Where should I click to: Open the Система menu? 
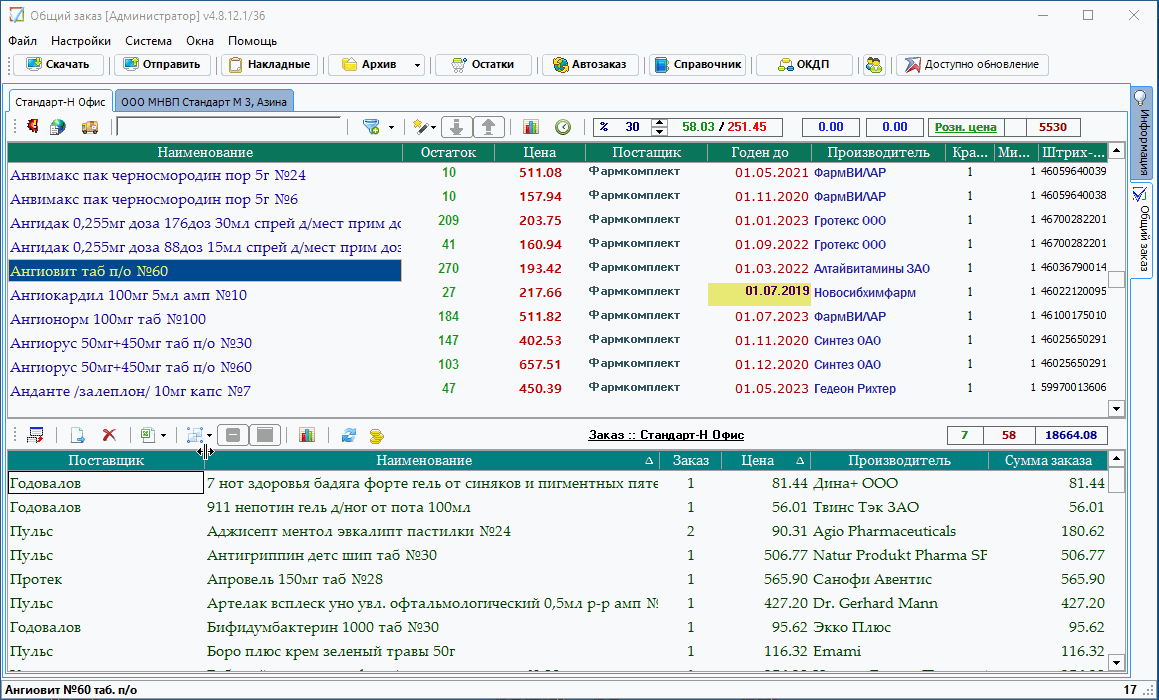pos(149,41)
